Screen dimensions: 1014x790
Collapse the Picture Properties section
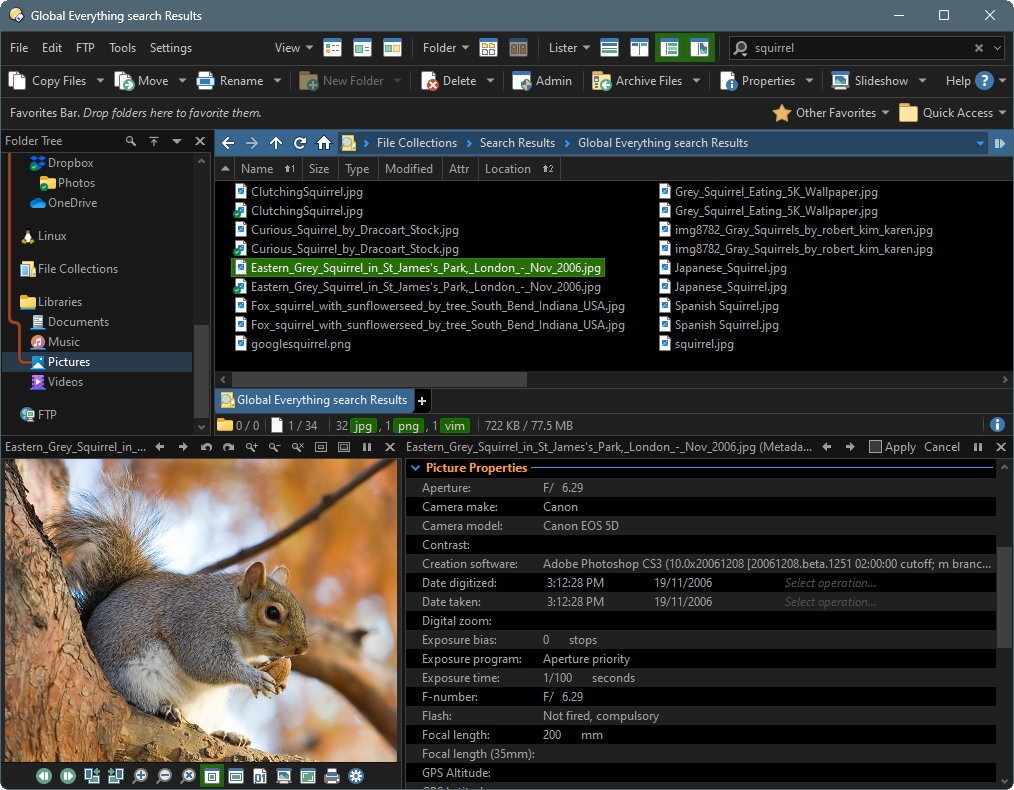415,468
